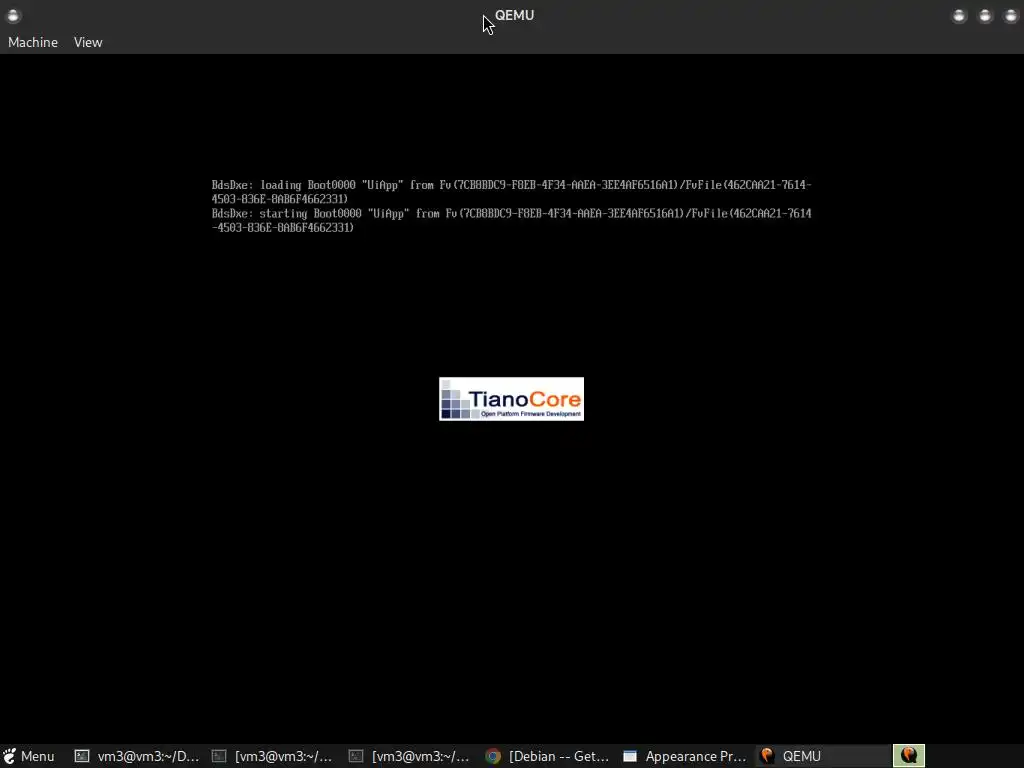Click the Chrome icon in the taskbar
This screenshot has width=1024, height=768.
coord(493,756)
